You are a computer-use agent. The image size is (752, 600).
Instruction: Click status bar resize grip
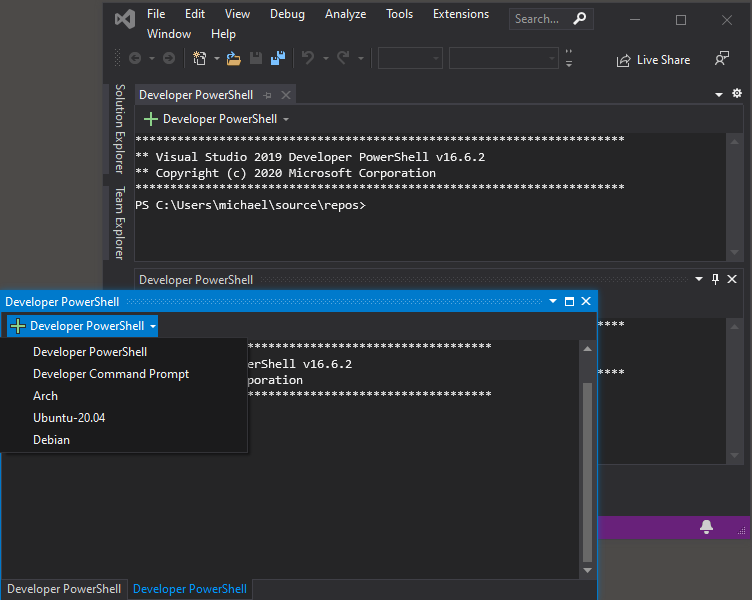742,530
